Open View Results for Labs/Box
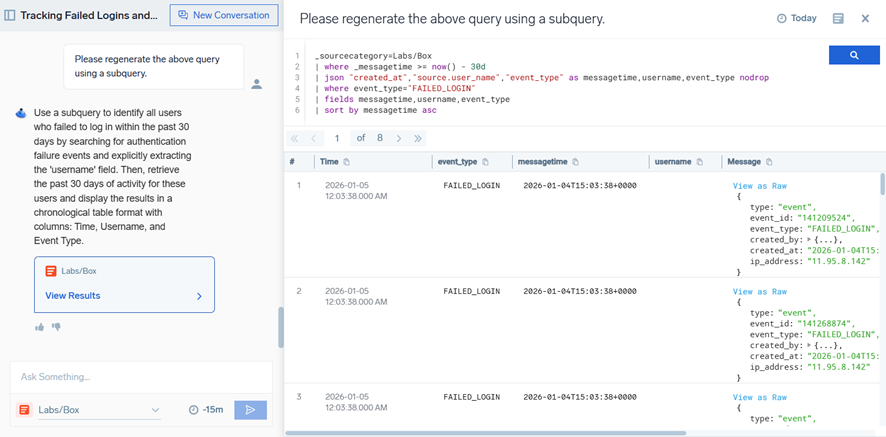This screenshot has width=886, height=437. (x=124, y=296)
